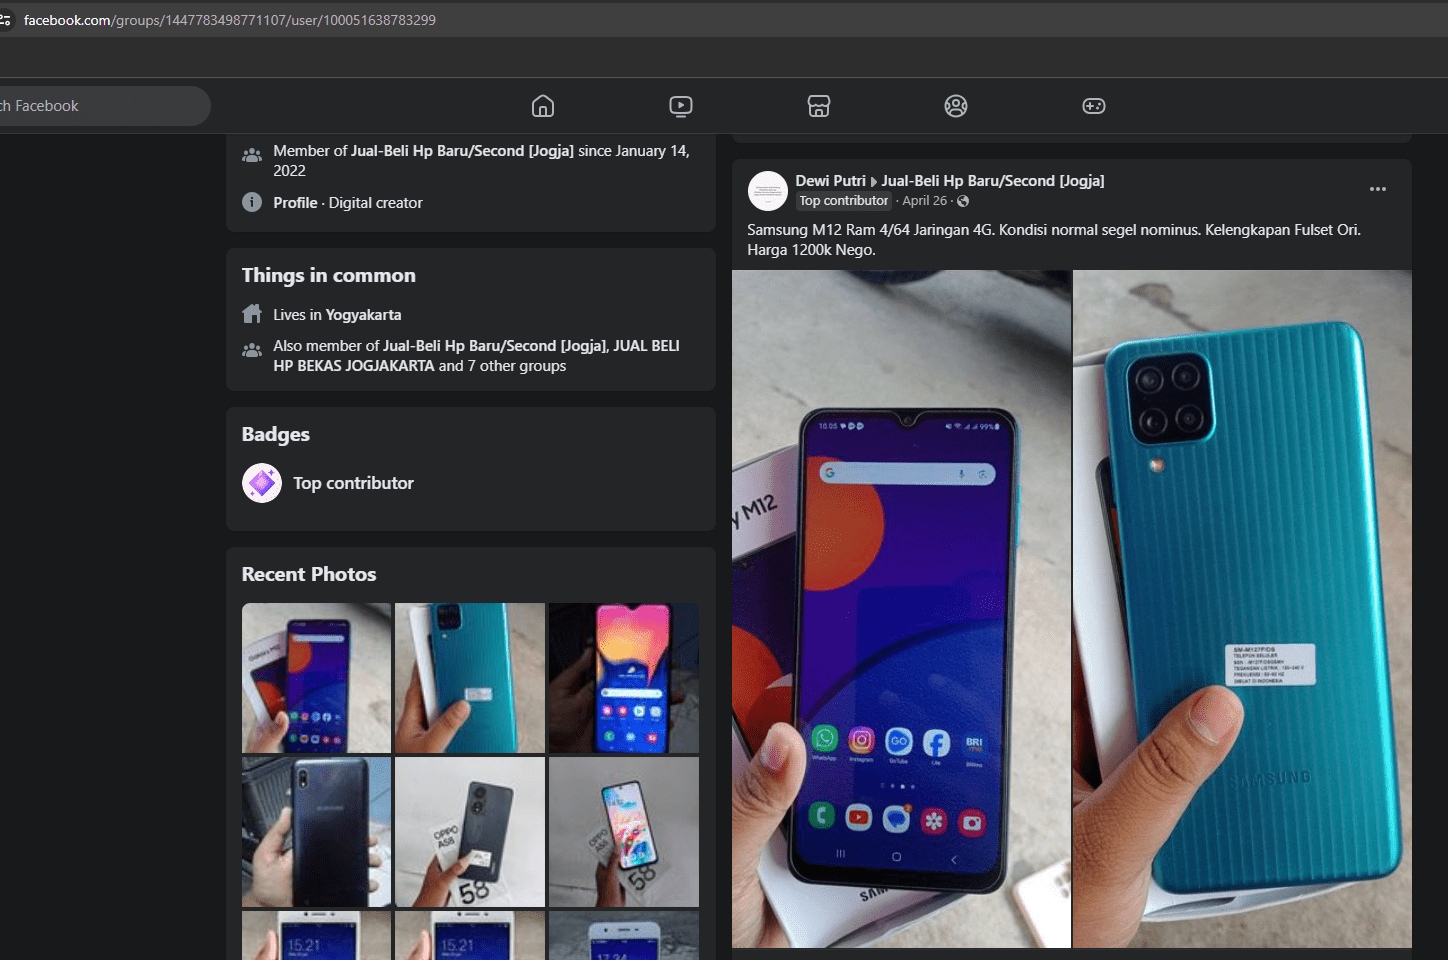Open Samsung M12 front post photo
1448x960 pixels.
[x=901, y=608]
